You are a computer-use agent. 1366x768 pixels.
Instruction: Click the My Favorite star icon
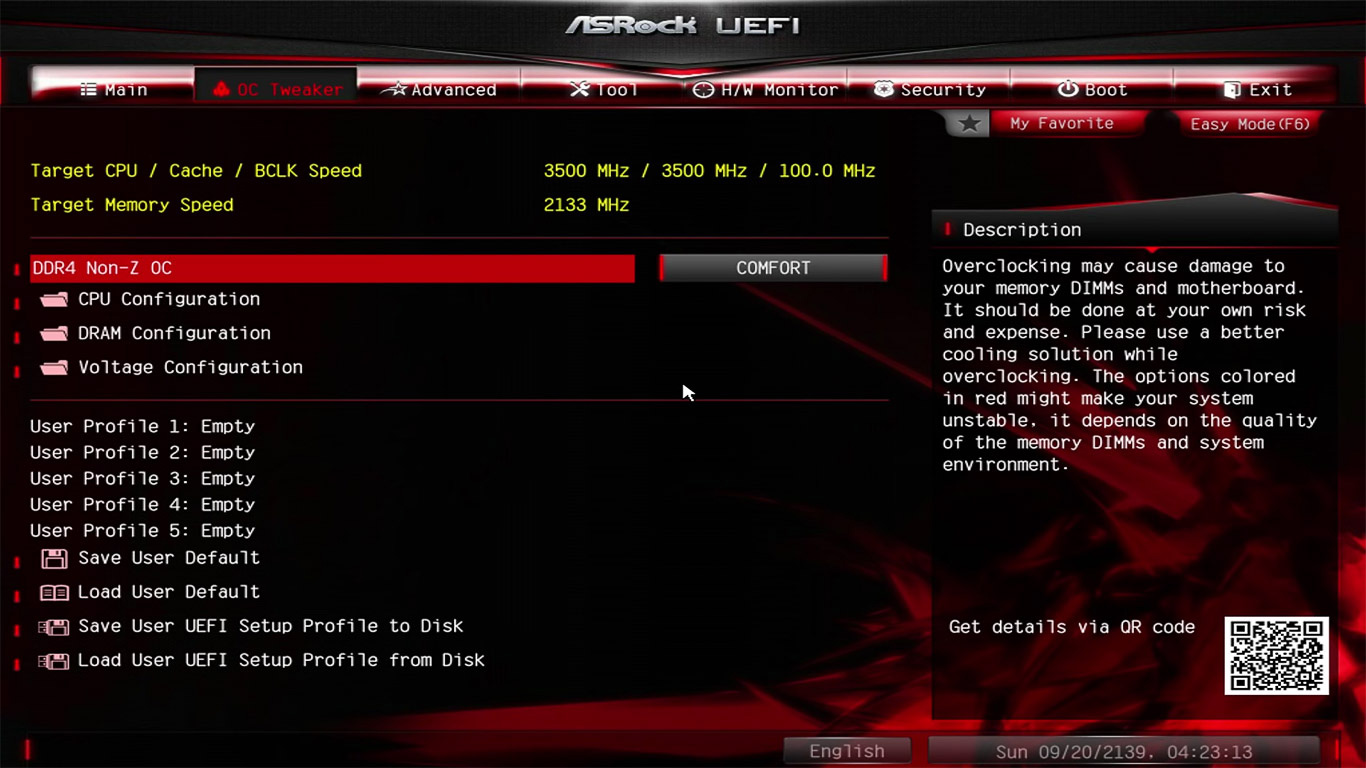(968, 124)
